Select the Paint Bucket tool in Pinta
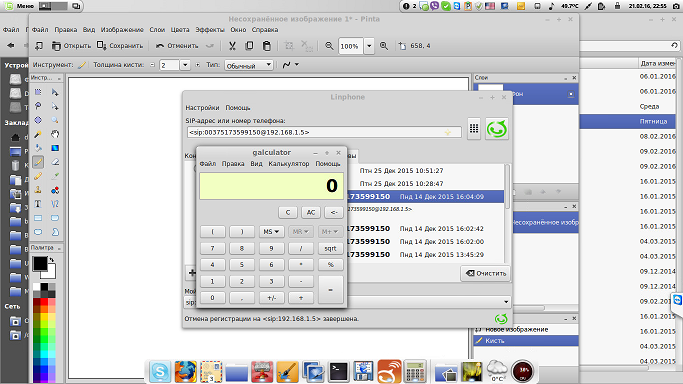 (38, 148)
